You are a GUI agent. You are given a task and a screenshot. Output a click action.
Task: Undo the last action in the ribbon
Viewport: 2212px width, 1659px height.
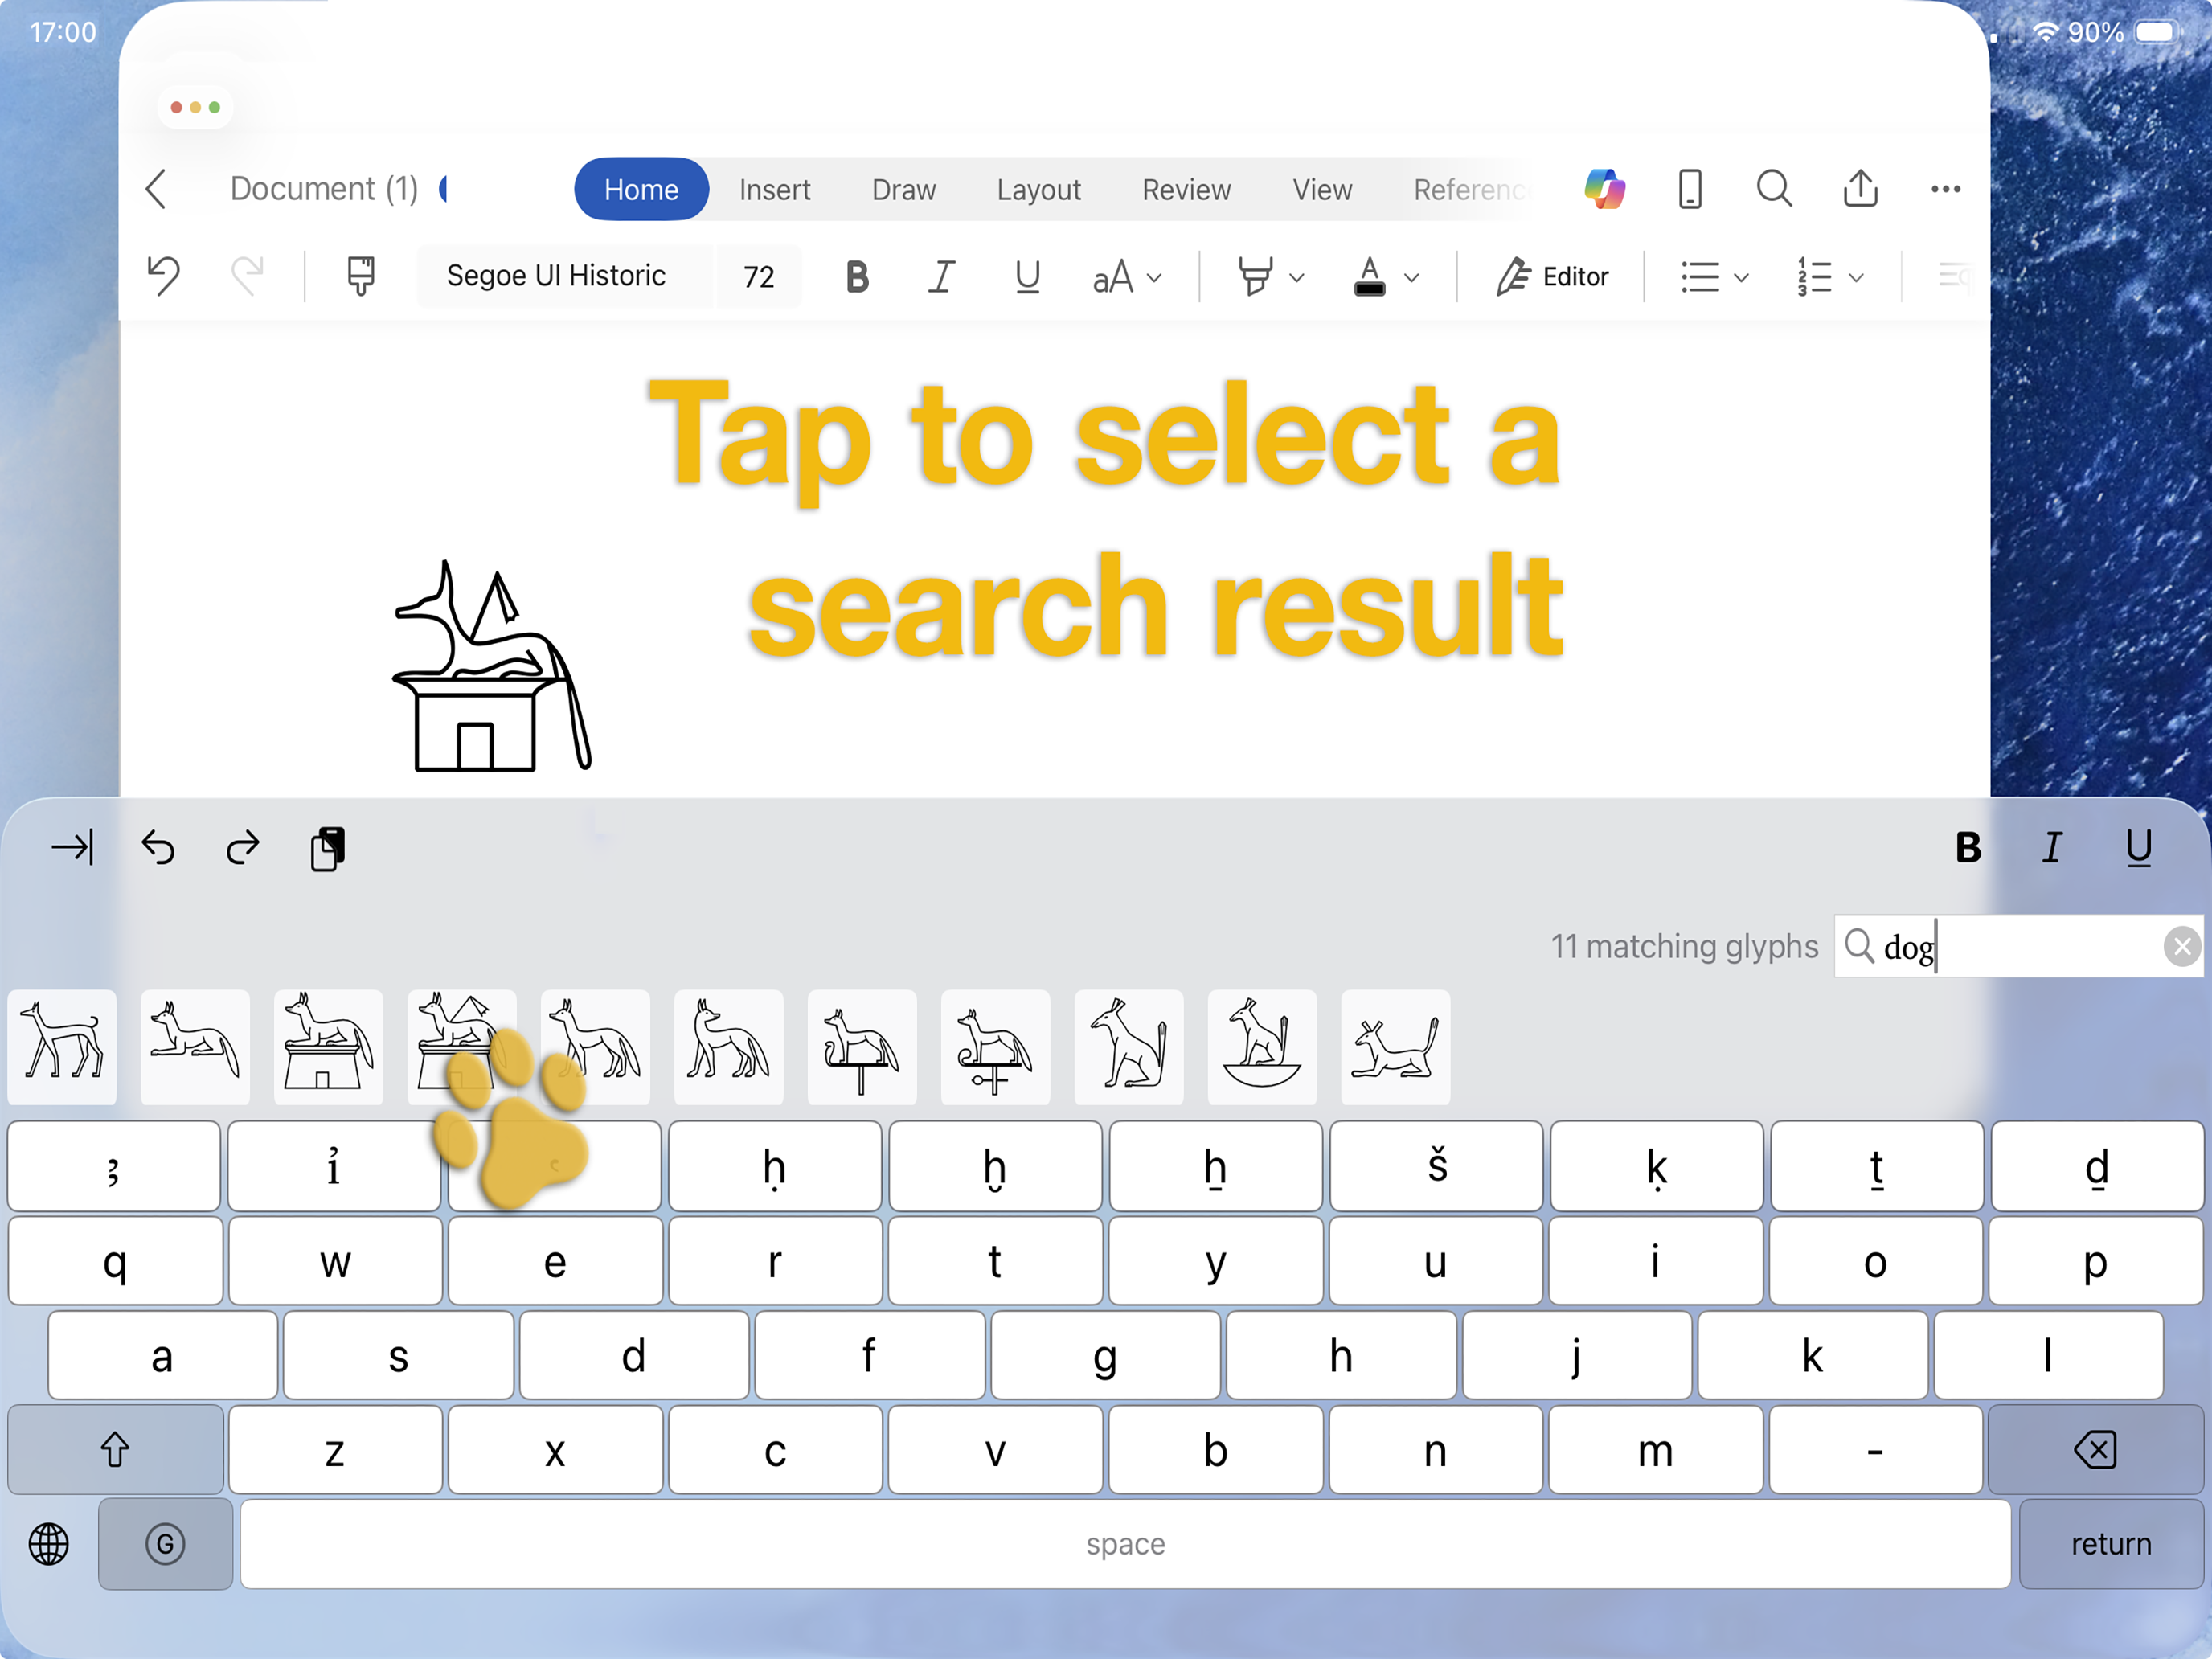[163, 276]
